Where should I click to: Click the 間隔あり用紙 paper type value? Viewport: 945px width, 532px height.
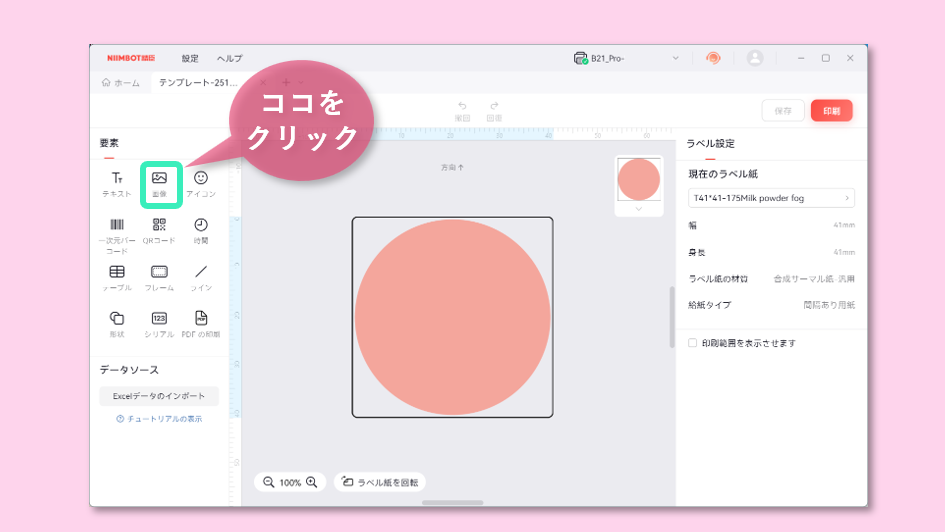pos(829,305)
